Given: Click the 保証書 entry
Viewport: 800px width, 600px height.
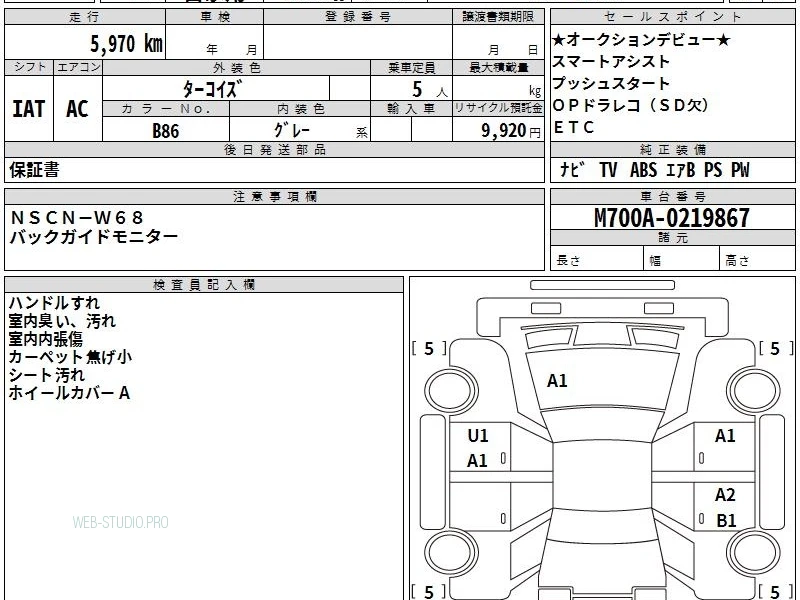Looking at the screenshot, I should click(x=34, y=170).
